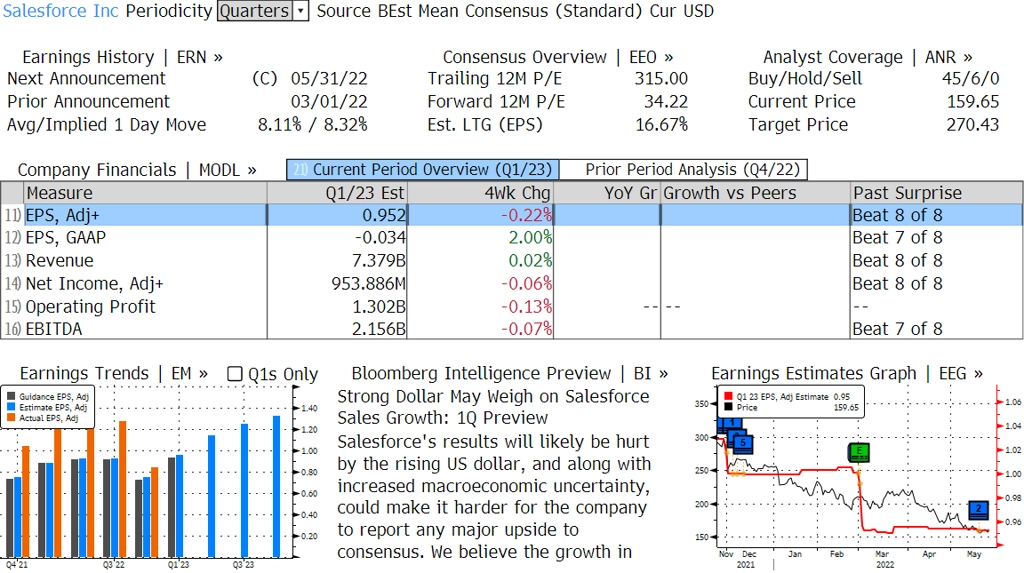1024x573 pixels.
Task: Click the Guidance EPS, Adj legend swatch
Action: pos(11,397)
